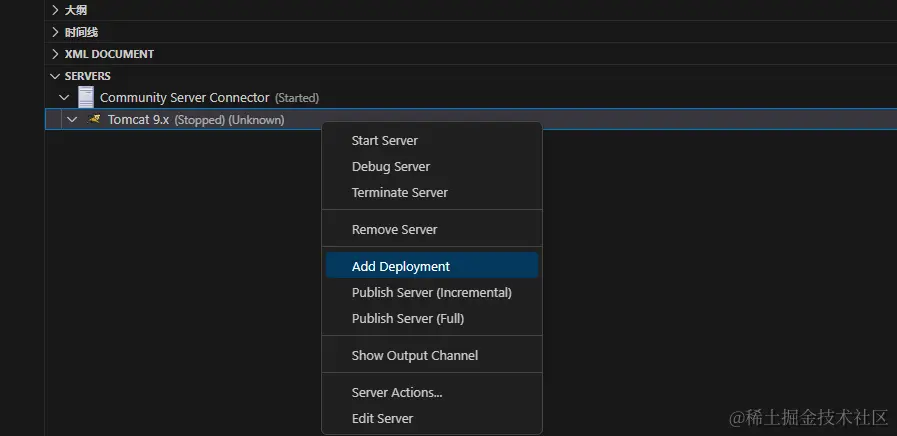Choose Publish Server (Incremental)
The image size is (897, 436).
point(432,292)
